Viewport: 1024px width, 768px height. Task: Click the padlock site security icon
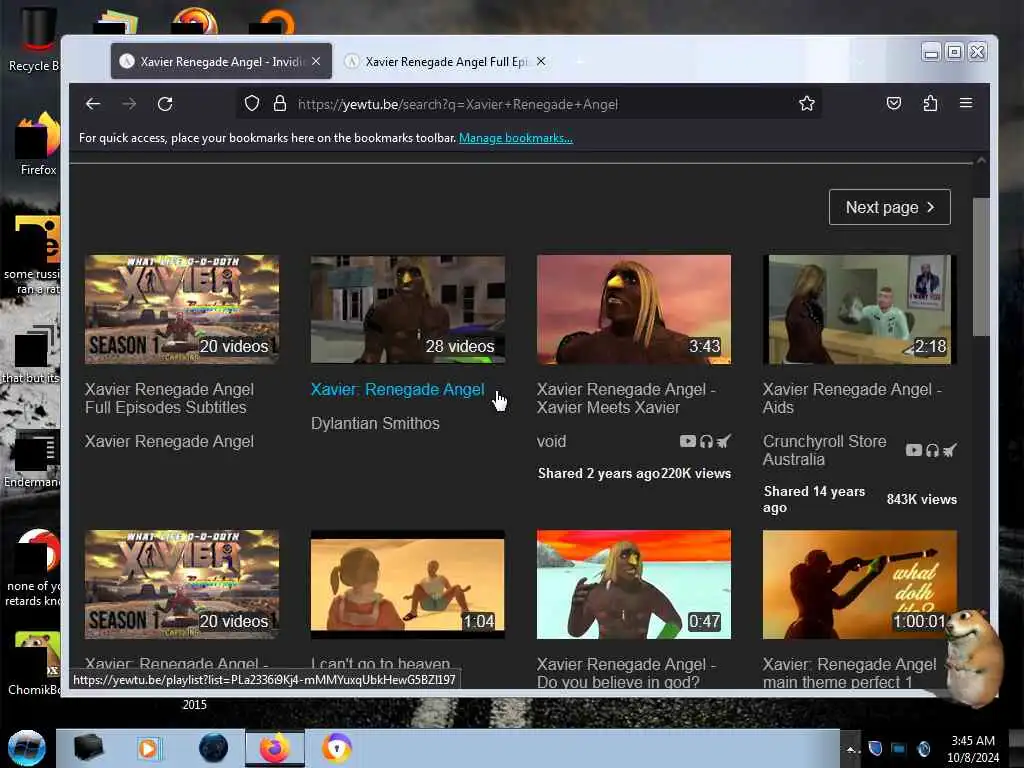(280, 103)
